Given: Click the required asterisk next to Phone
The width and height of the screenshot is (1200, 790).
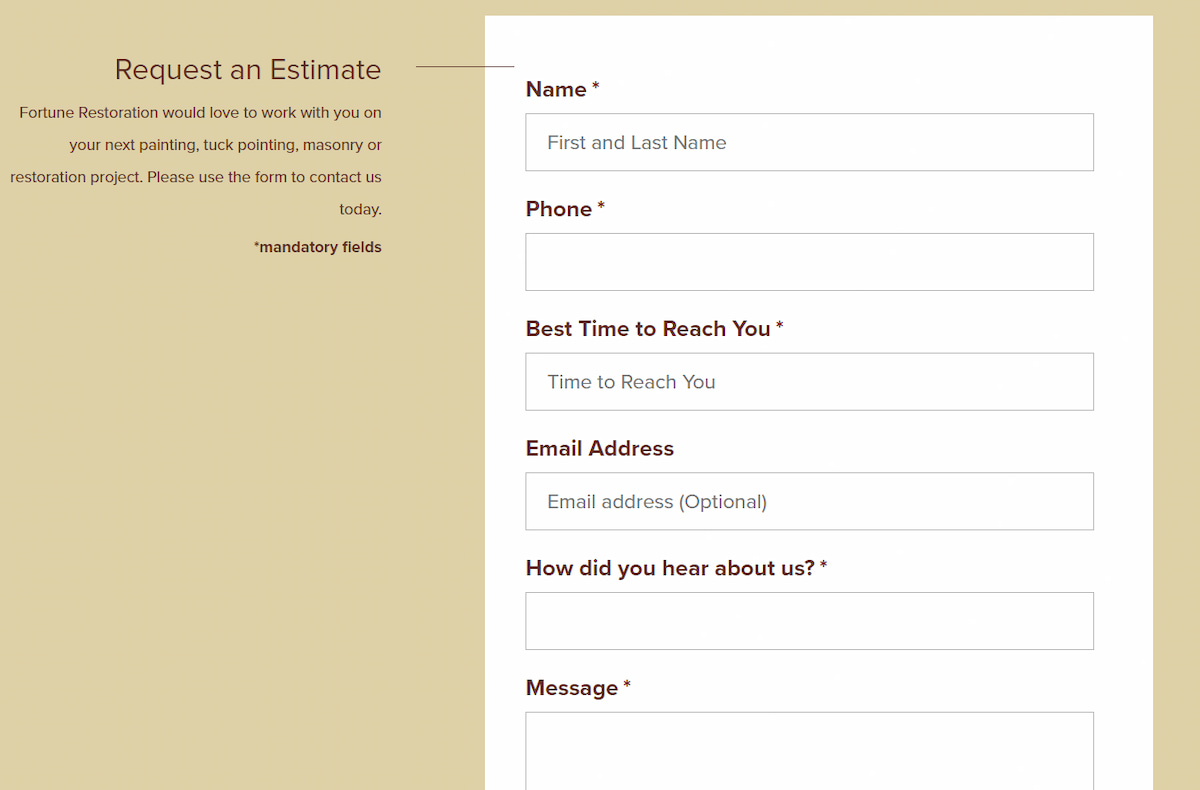Looking at the screenshot, I should click(601, 207).
